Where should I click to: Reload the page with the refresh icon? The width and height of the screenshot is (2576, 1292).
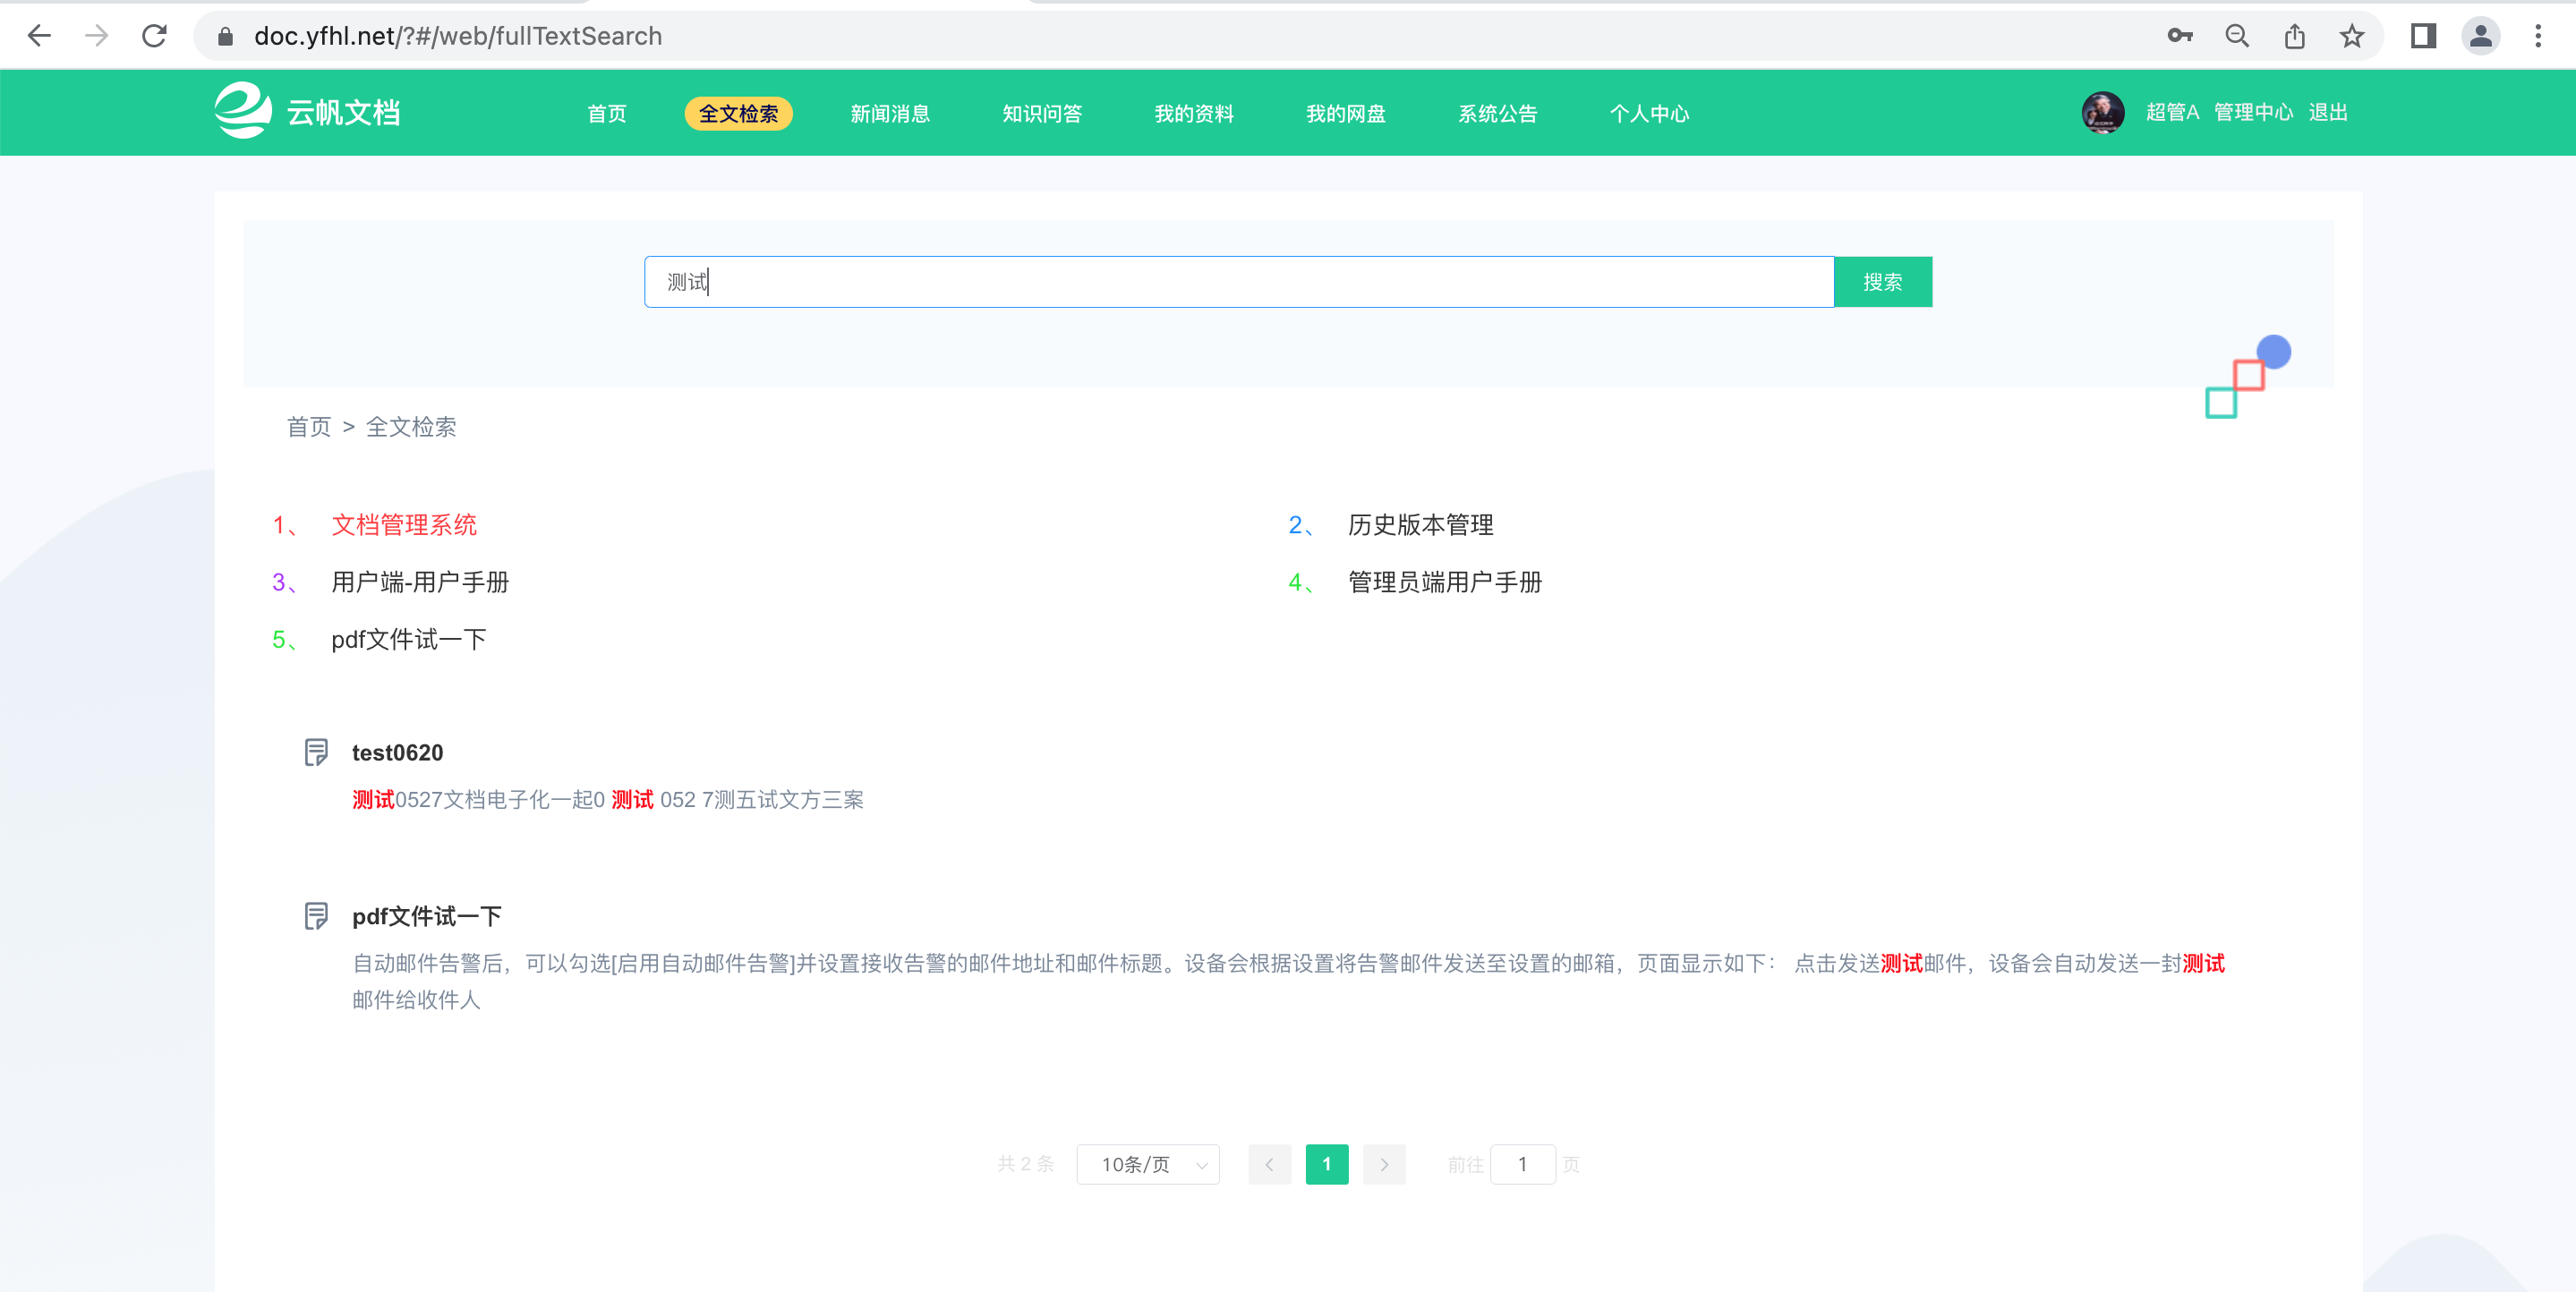[x=154, y=36]
